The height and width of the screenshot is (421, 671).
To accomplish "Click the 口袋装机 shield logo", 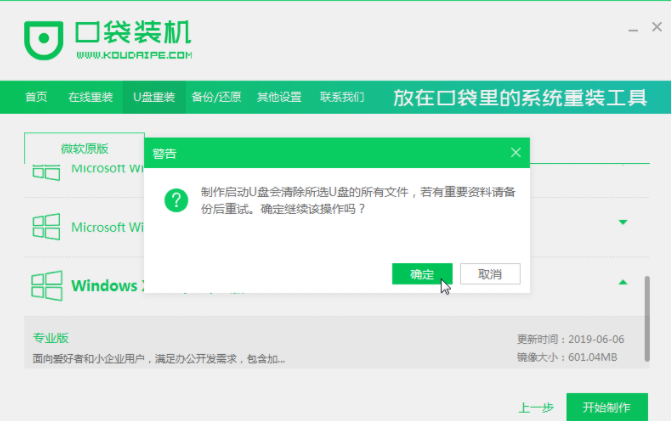I will tap(44, 40).
